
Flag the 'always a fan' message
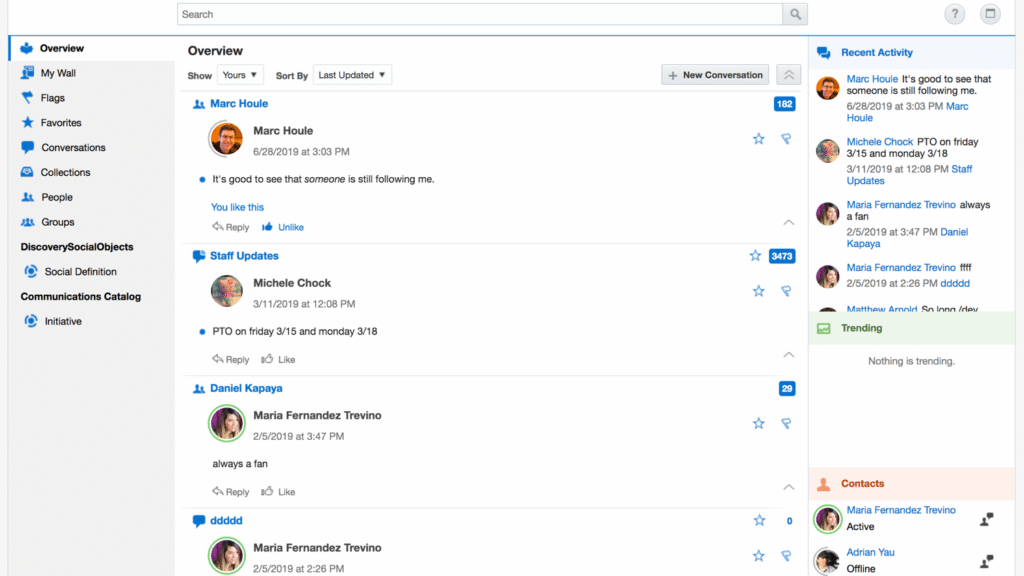click(786, 424)
